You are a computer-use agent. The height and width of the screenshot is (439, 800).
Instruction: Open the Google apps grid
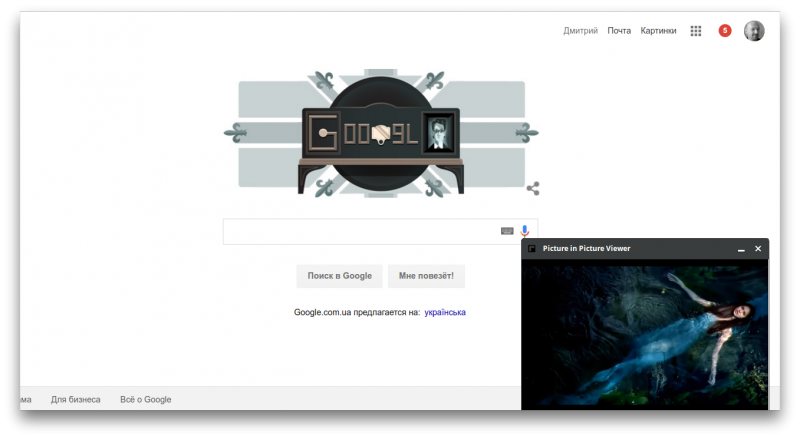(696, 31)
